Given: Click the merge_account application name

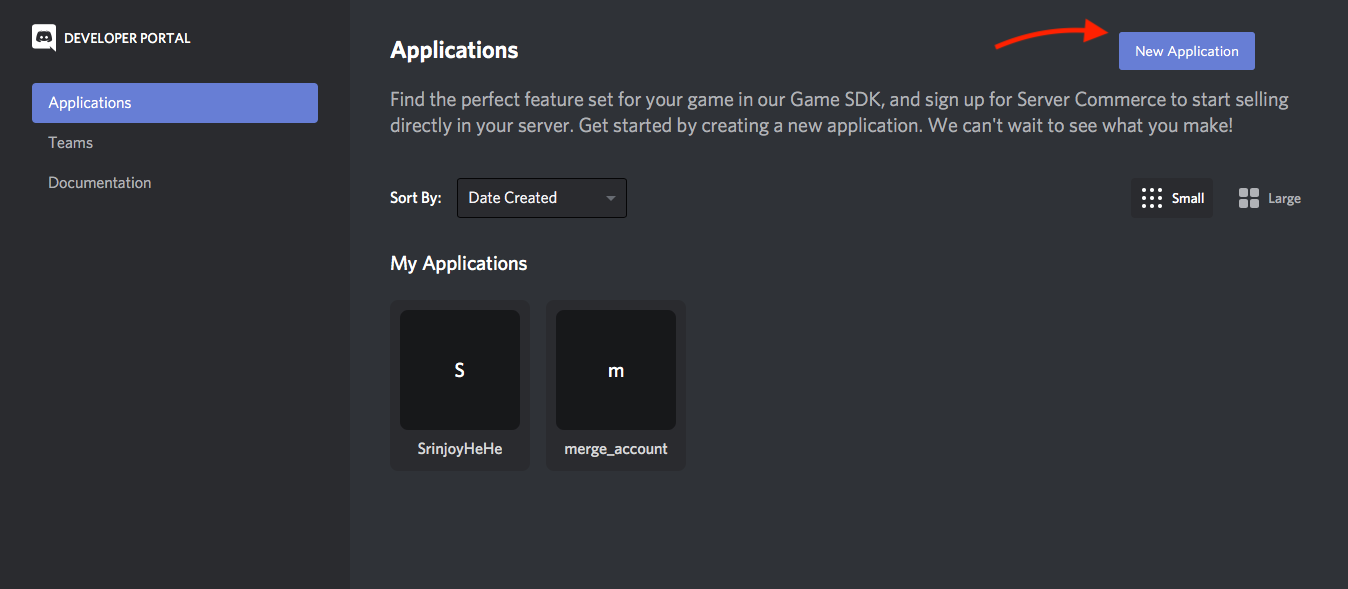Looking at the screenshot, I should [x=616, y=449].
